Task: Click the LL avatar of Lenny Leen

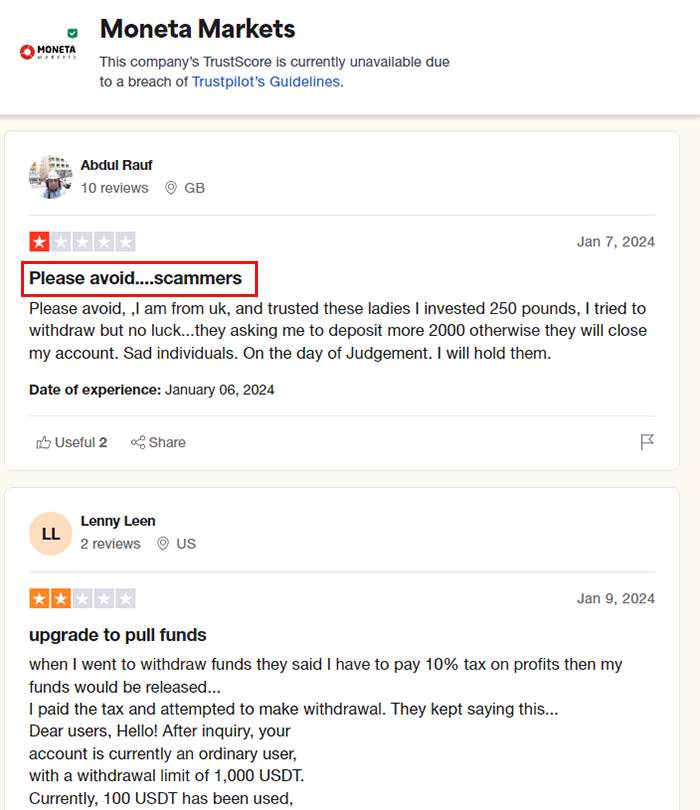Action: click(x=51, y=534)
